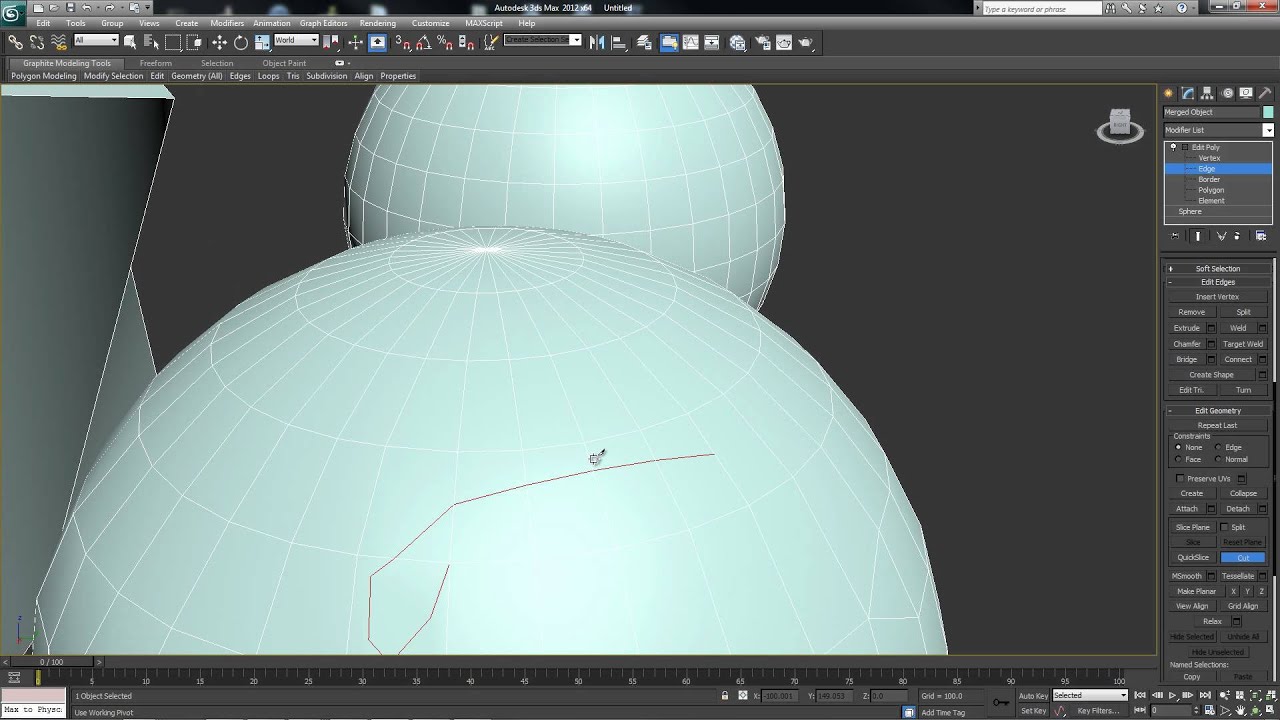Open the Curve Editor

(691, 42)
